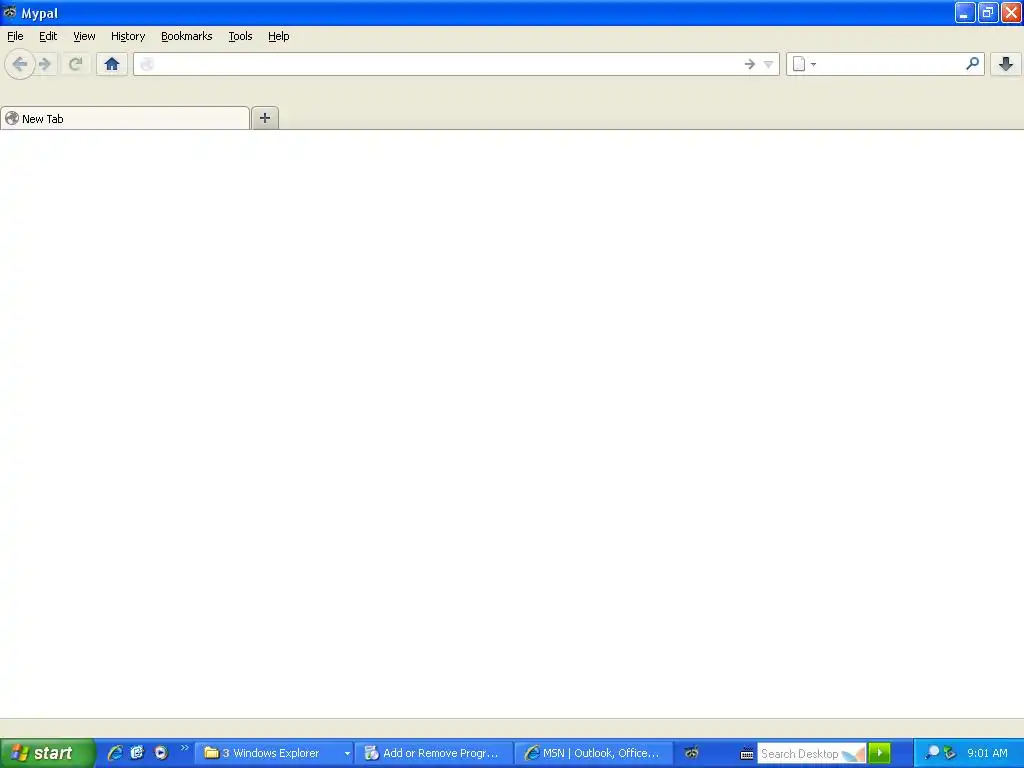The image size is (1024, 768).
Task: Switch to MSN Outlook Internet Explorer window
Action: click(594, 753)
